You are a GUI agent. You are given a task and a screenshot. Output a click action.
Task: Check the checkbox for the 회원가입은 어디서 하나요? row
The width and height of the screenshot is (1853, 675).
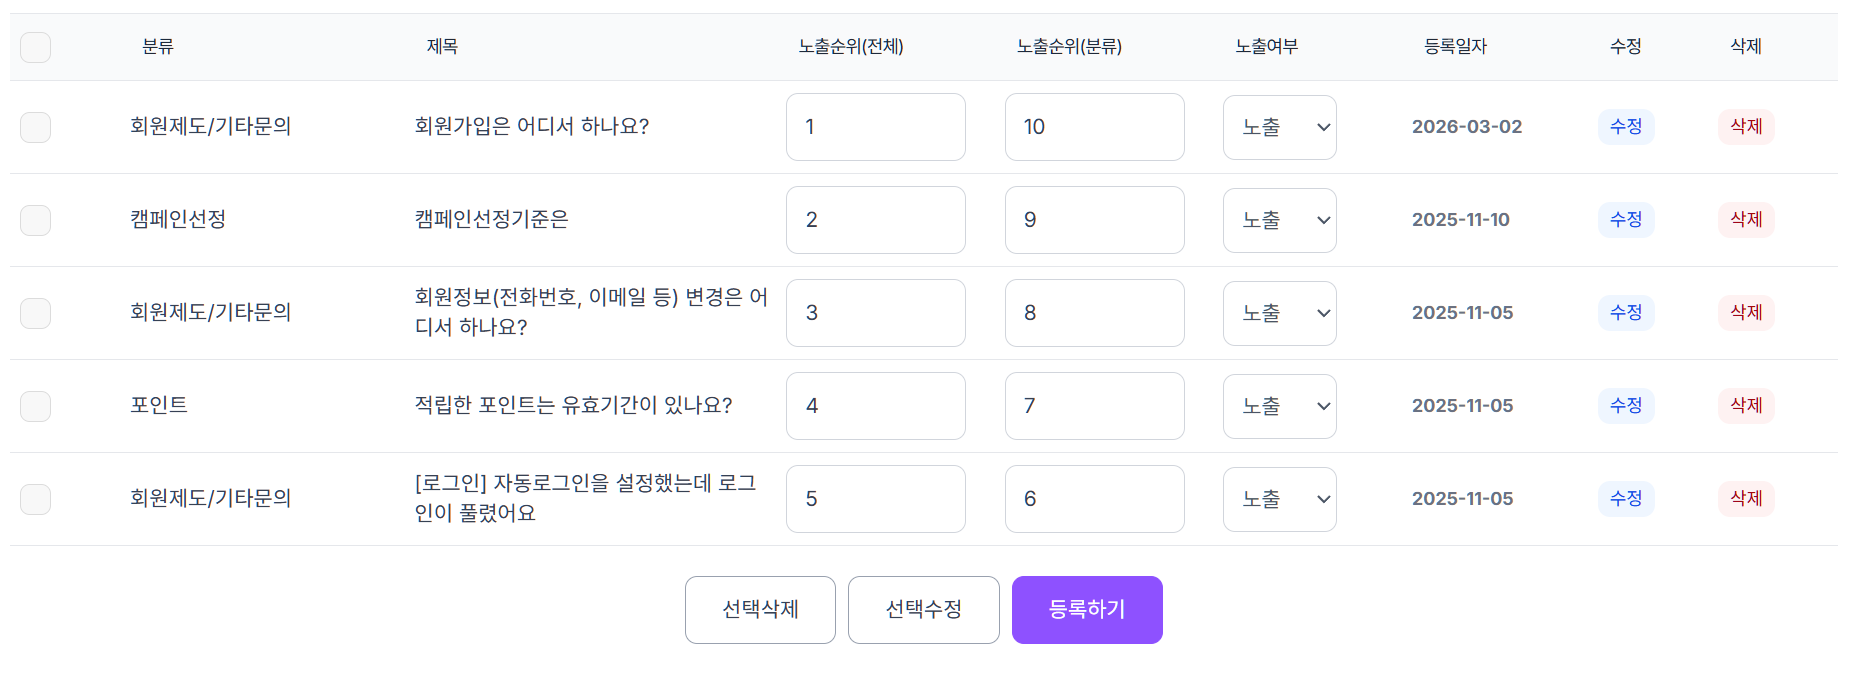[x=35, y=127]
